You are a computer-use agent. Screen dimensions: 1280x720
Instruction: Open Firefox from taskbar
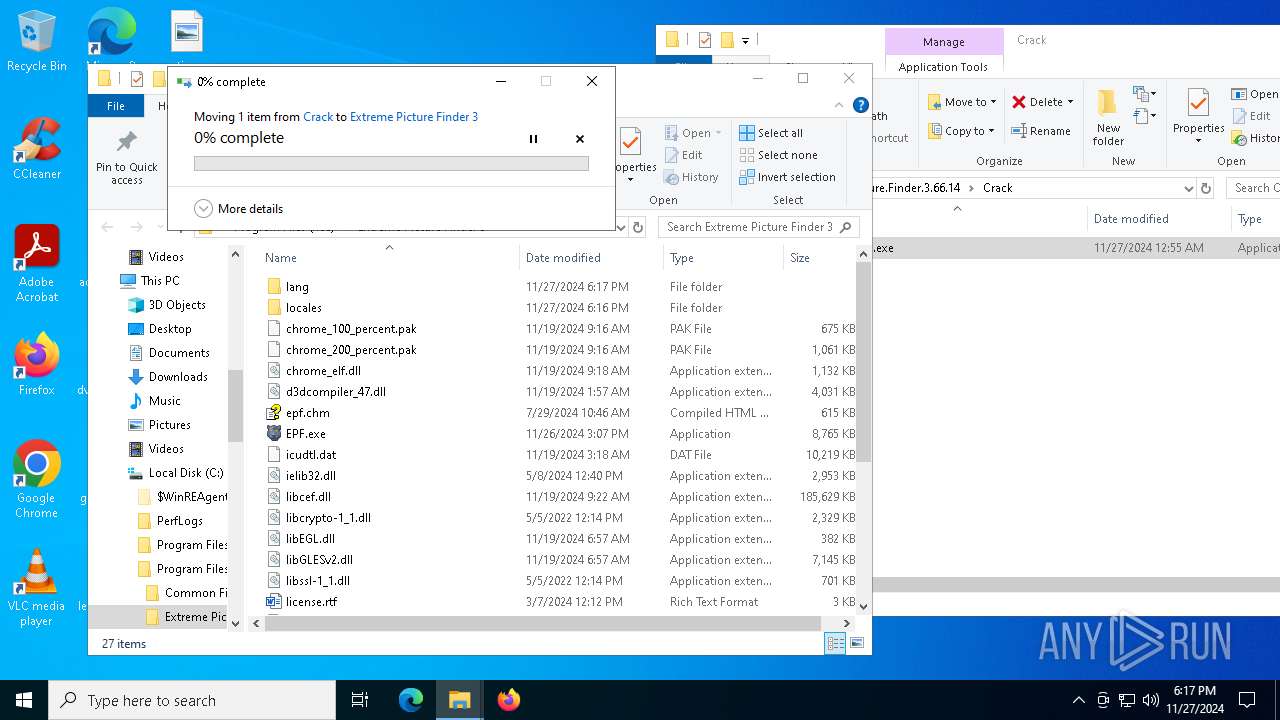click(508, 700)
